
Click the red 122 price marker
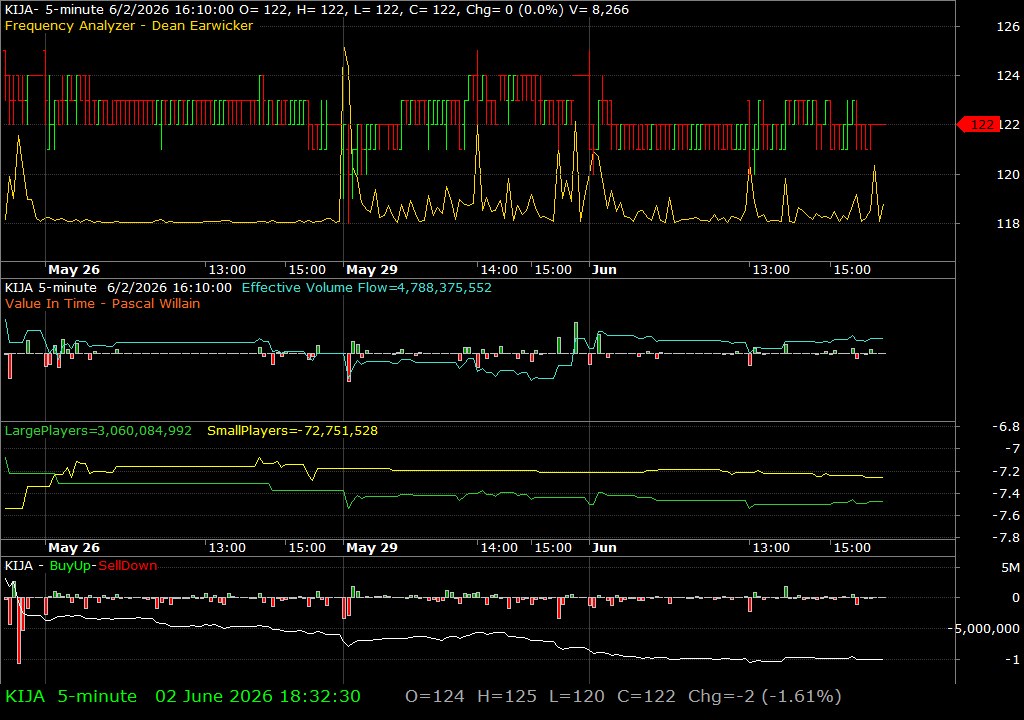pyautogui.click(x=978, y=124)
